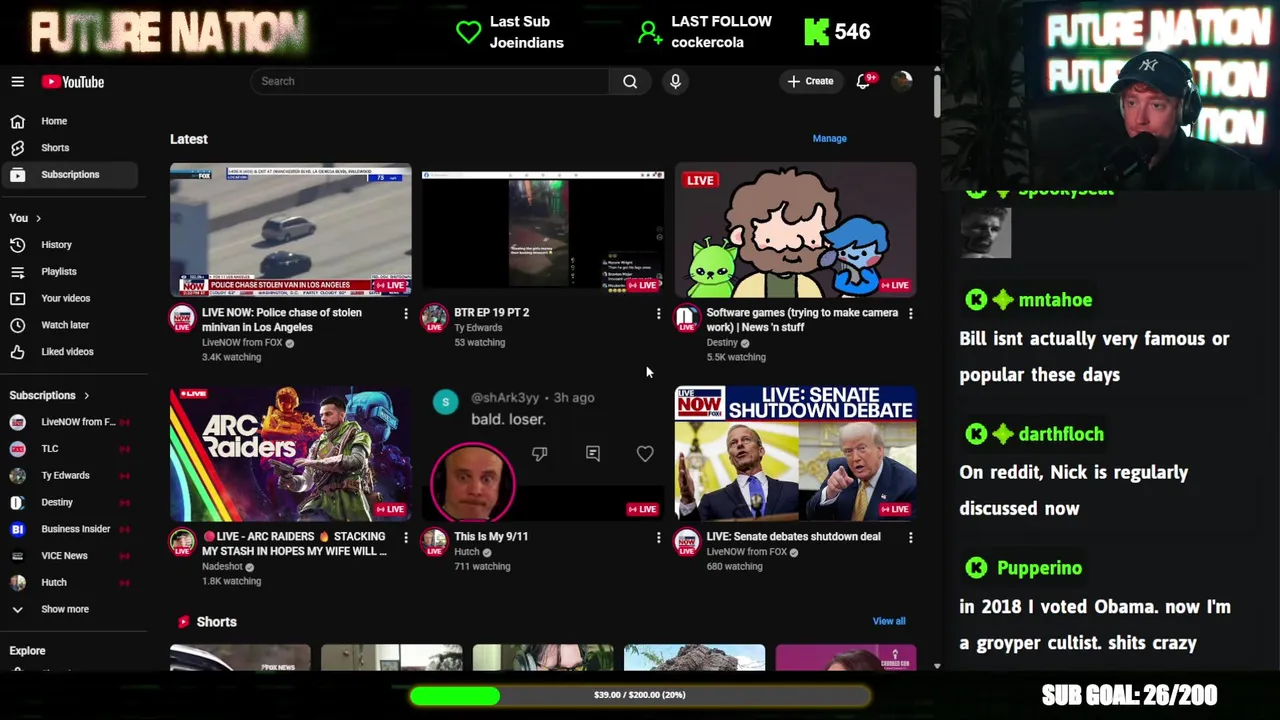
Task: Open options menu for BTR EP 19 PT 2
Action: (x=658, y=314)
